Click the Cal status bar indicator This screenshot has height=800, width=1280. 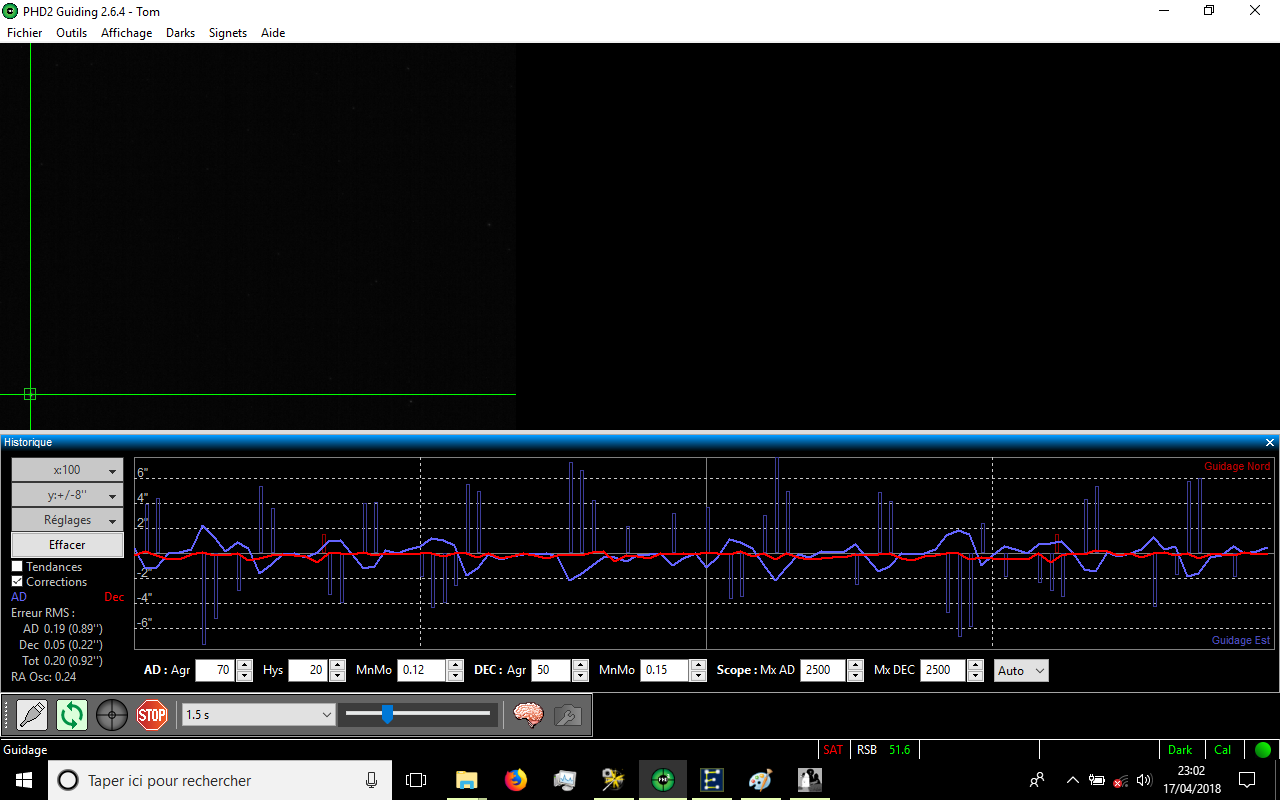(1223, 749)
